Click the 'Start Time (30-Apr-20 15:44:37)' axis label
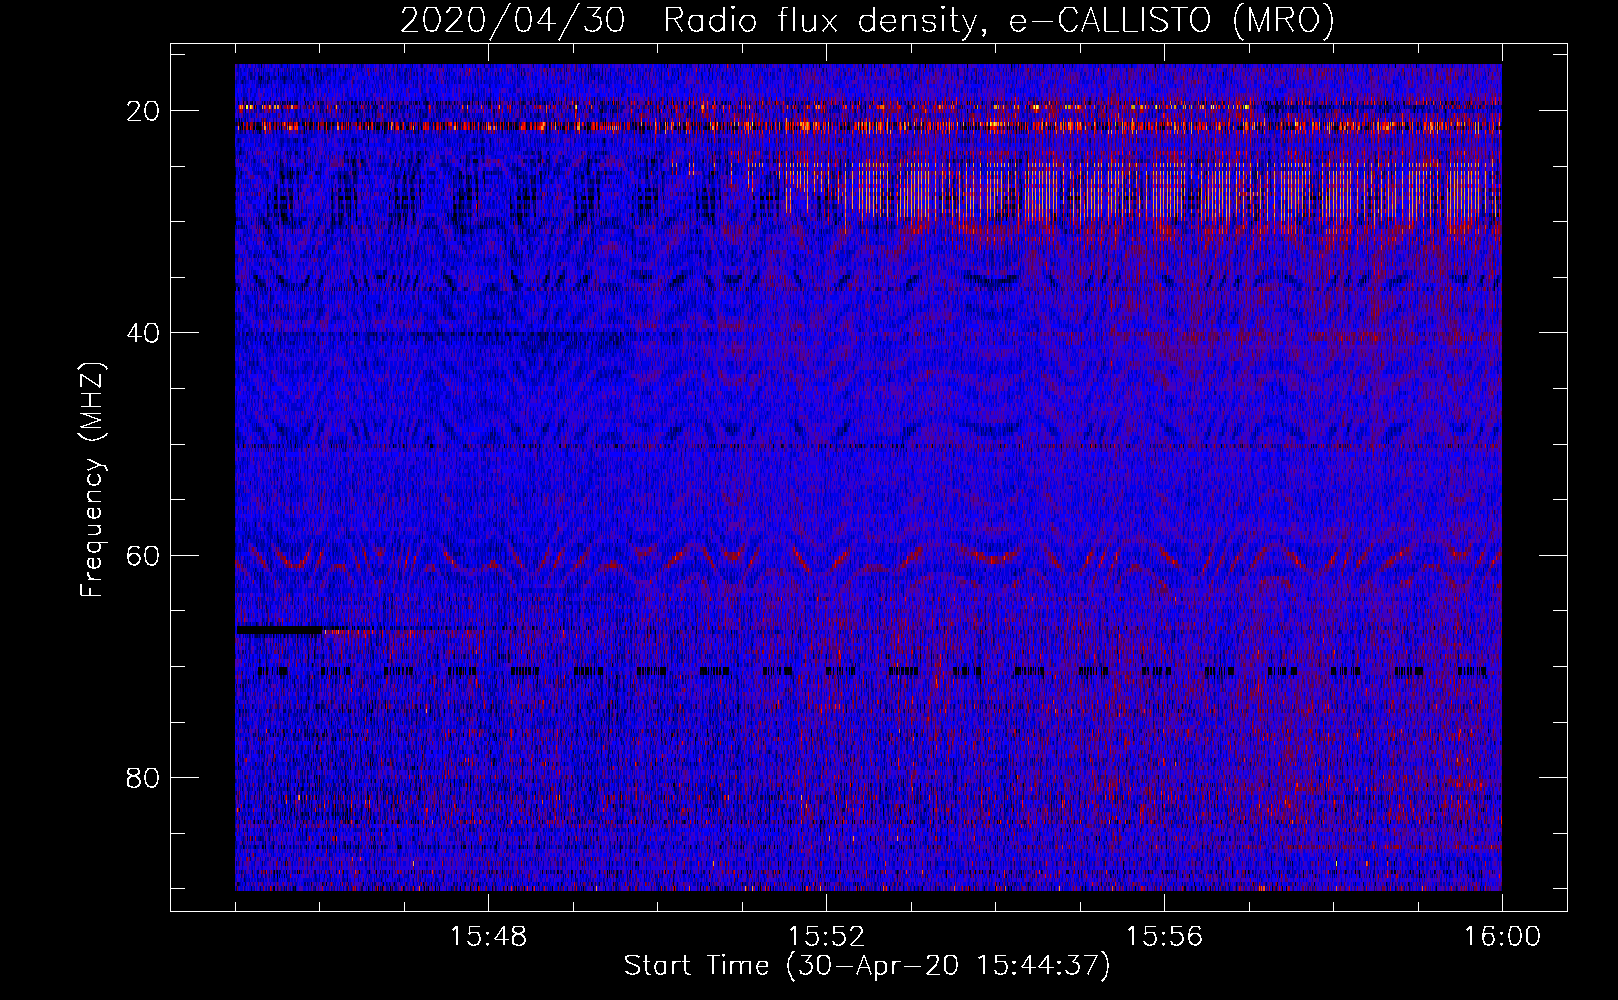 pyautogui.click(x=867, y=966)
